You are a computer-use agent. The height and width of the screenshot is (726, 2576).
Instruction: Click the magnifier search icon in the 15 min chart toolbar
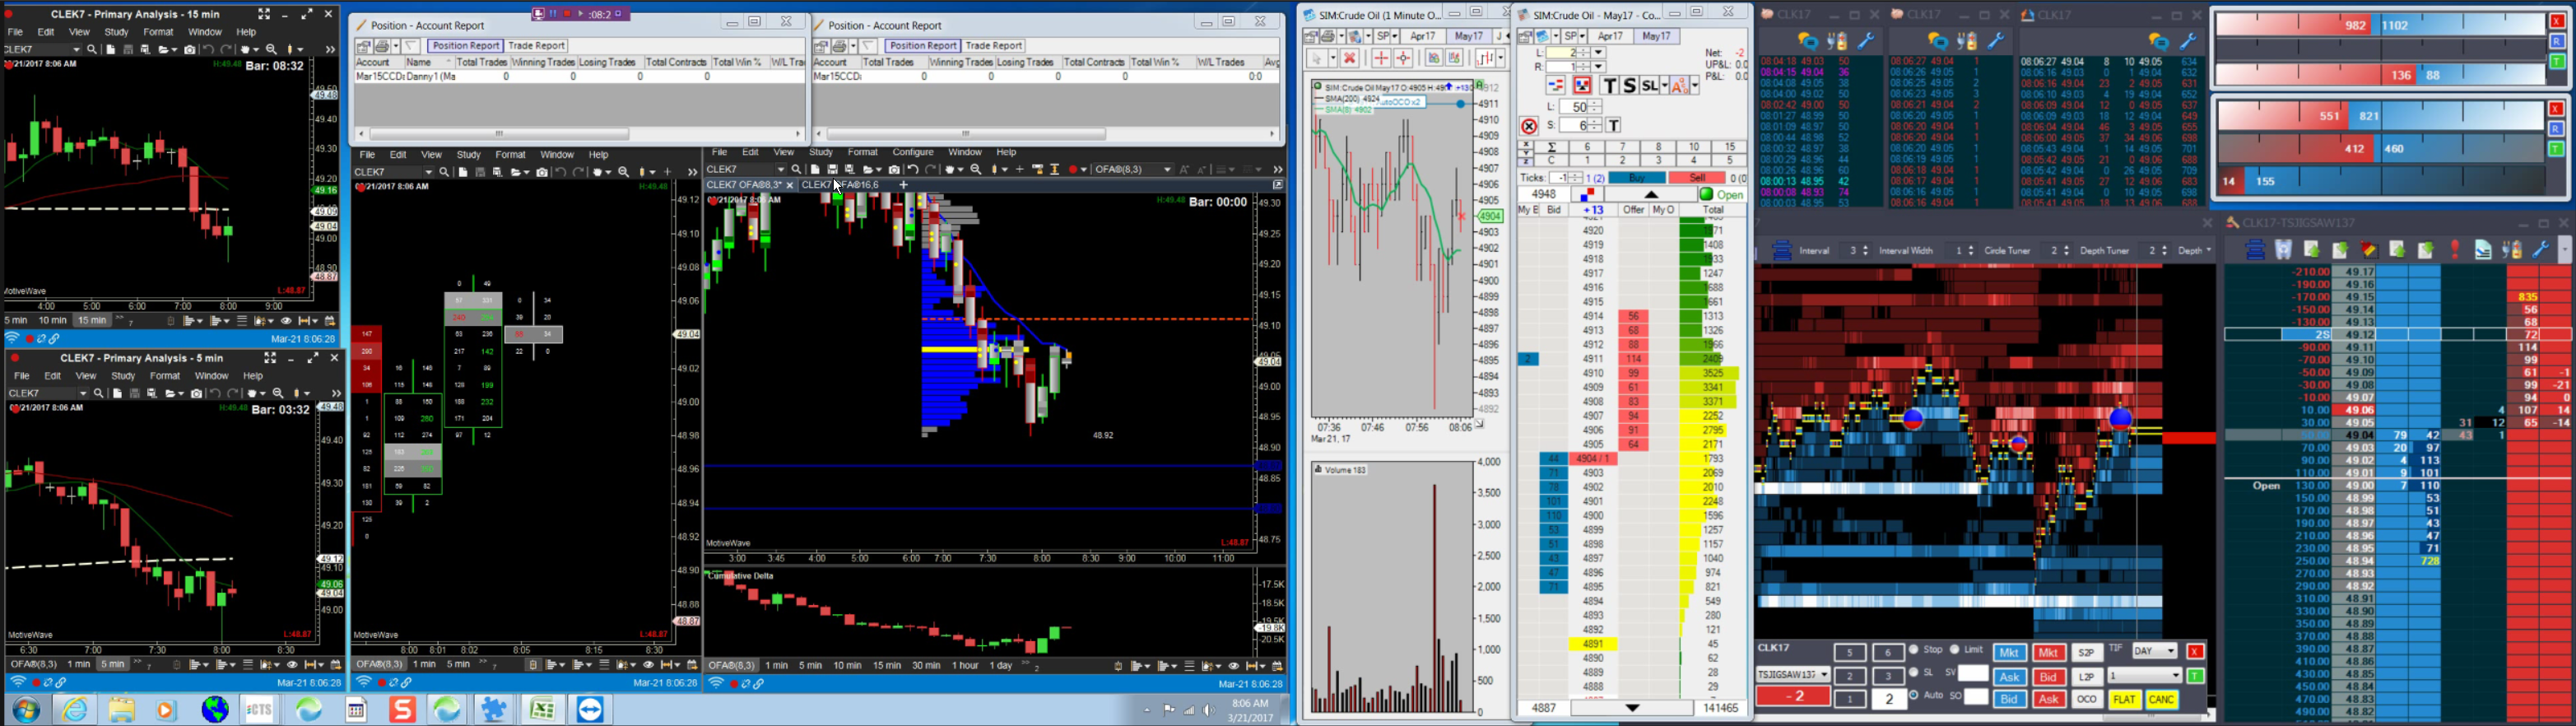(x=92, y=49)
